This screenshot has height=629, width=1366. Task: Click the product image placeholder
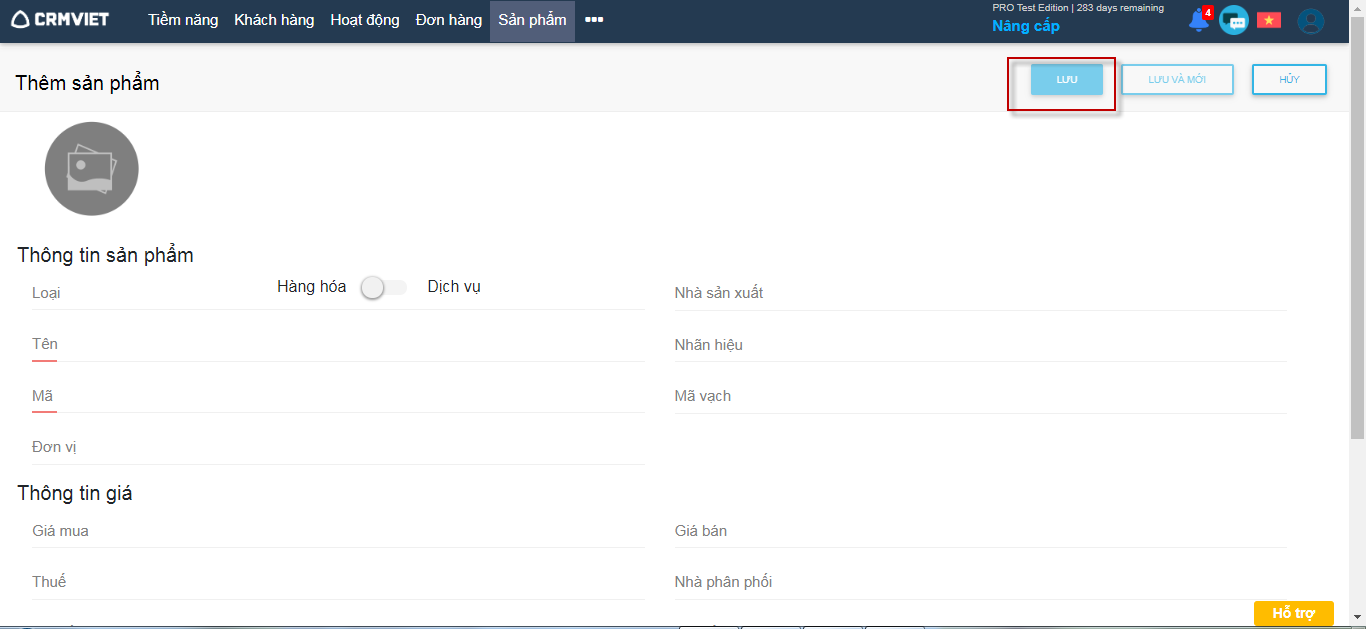coord(92,169)
